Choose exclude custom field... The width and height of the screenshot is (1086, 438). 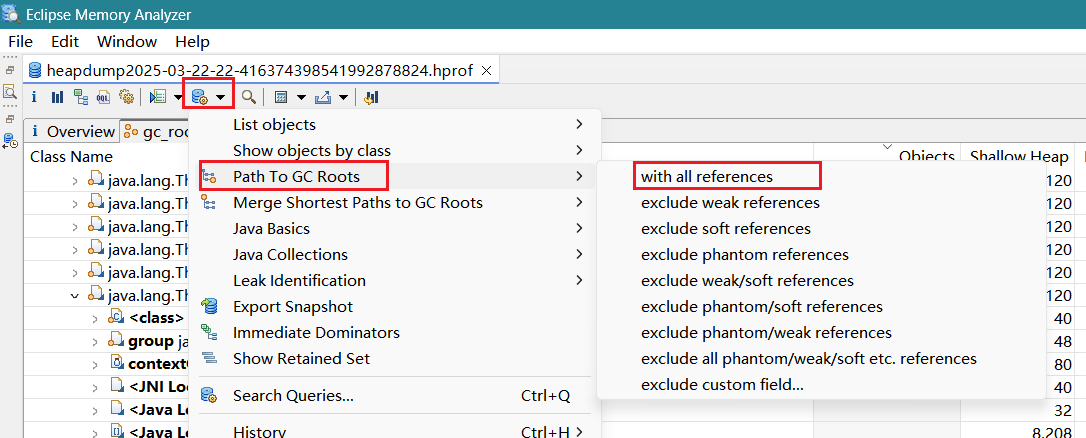[821, 385]
